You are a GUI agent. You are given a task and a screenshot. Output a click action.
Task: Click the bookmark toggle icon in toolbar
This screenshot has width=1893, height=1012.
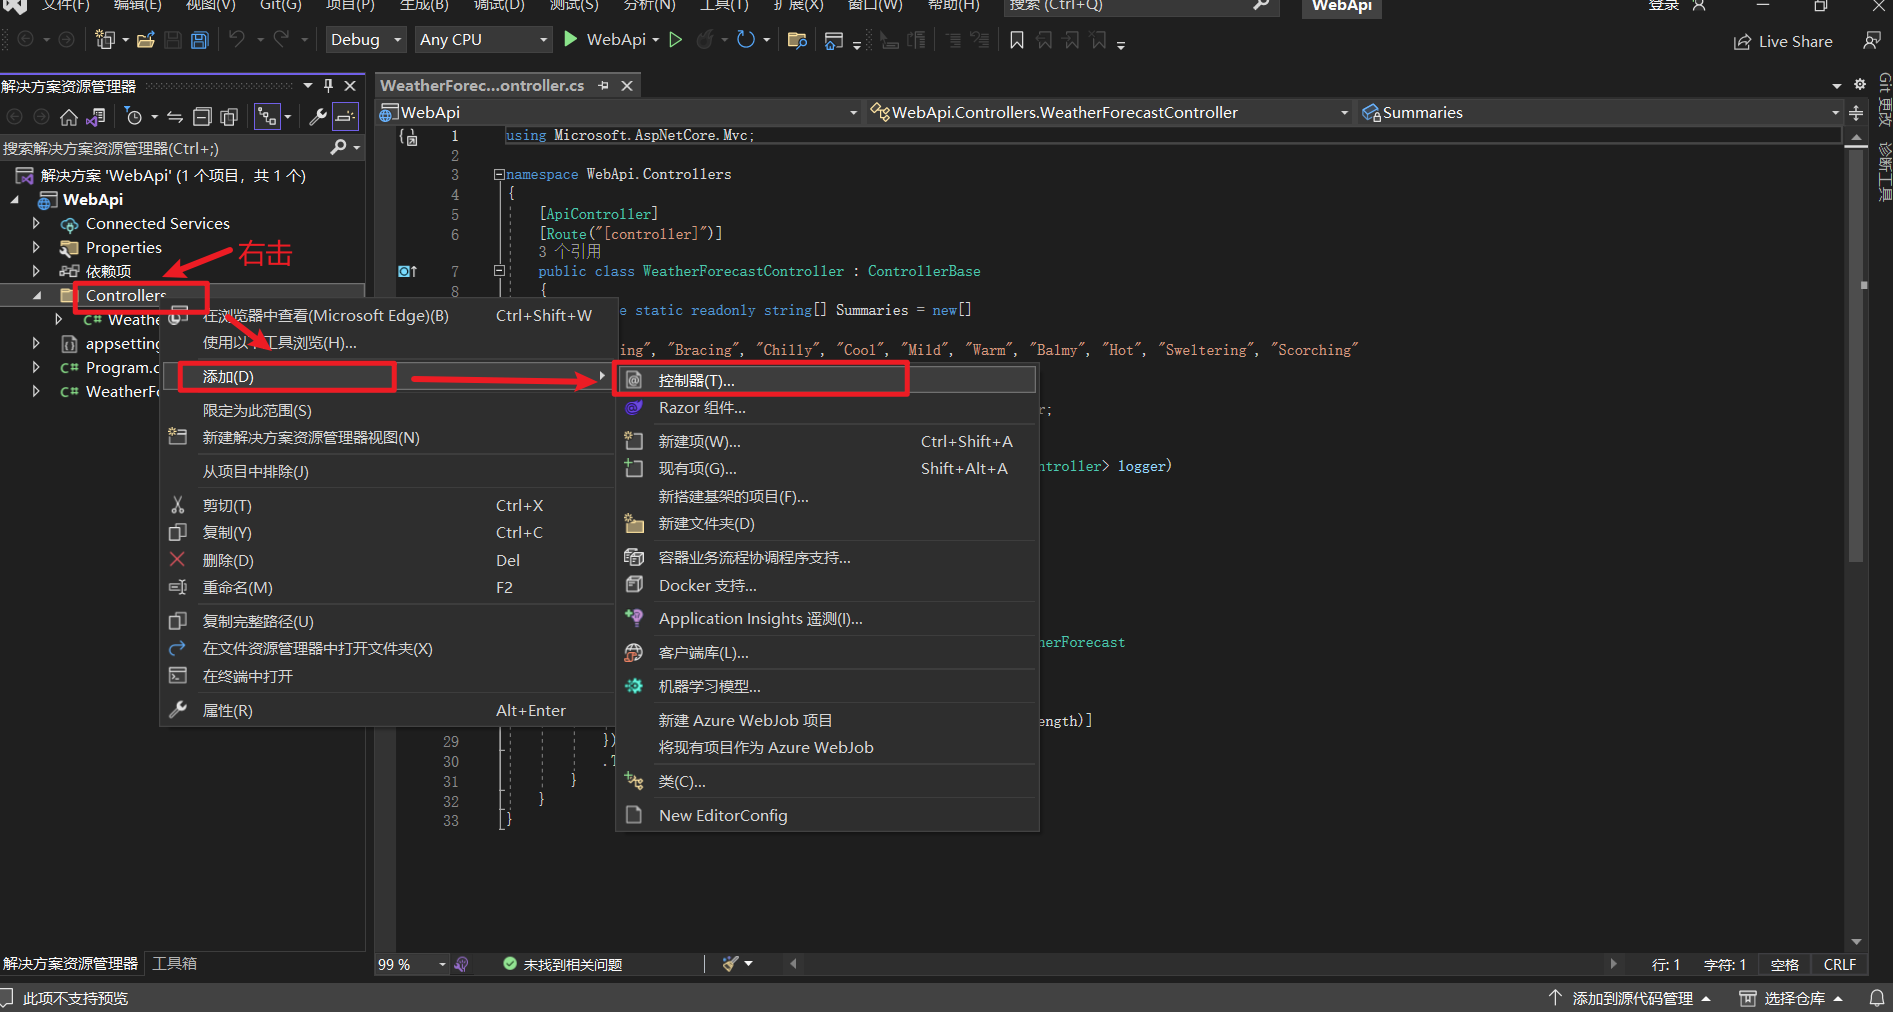[x=1017, y=40]
